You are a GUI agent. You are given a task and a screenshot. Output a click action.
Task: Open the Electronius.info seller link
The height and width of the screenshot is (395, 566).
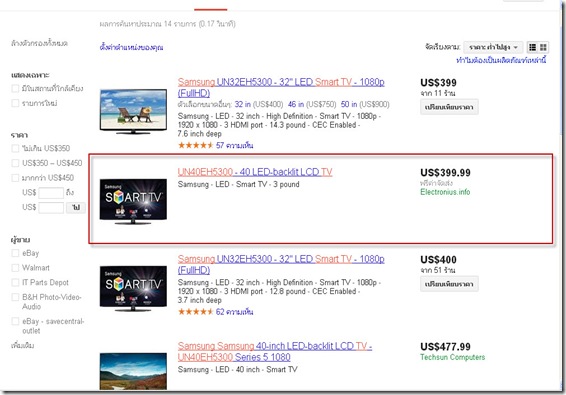(445, 192)
